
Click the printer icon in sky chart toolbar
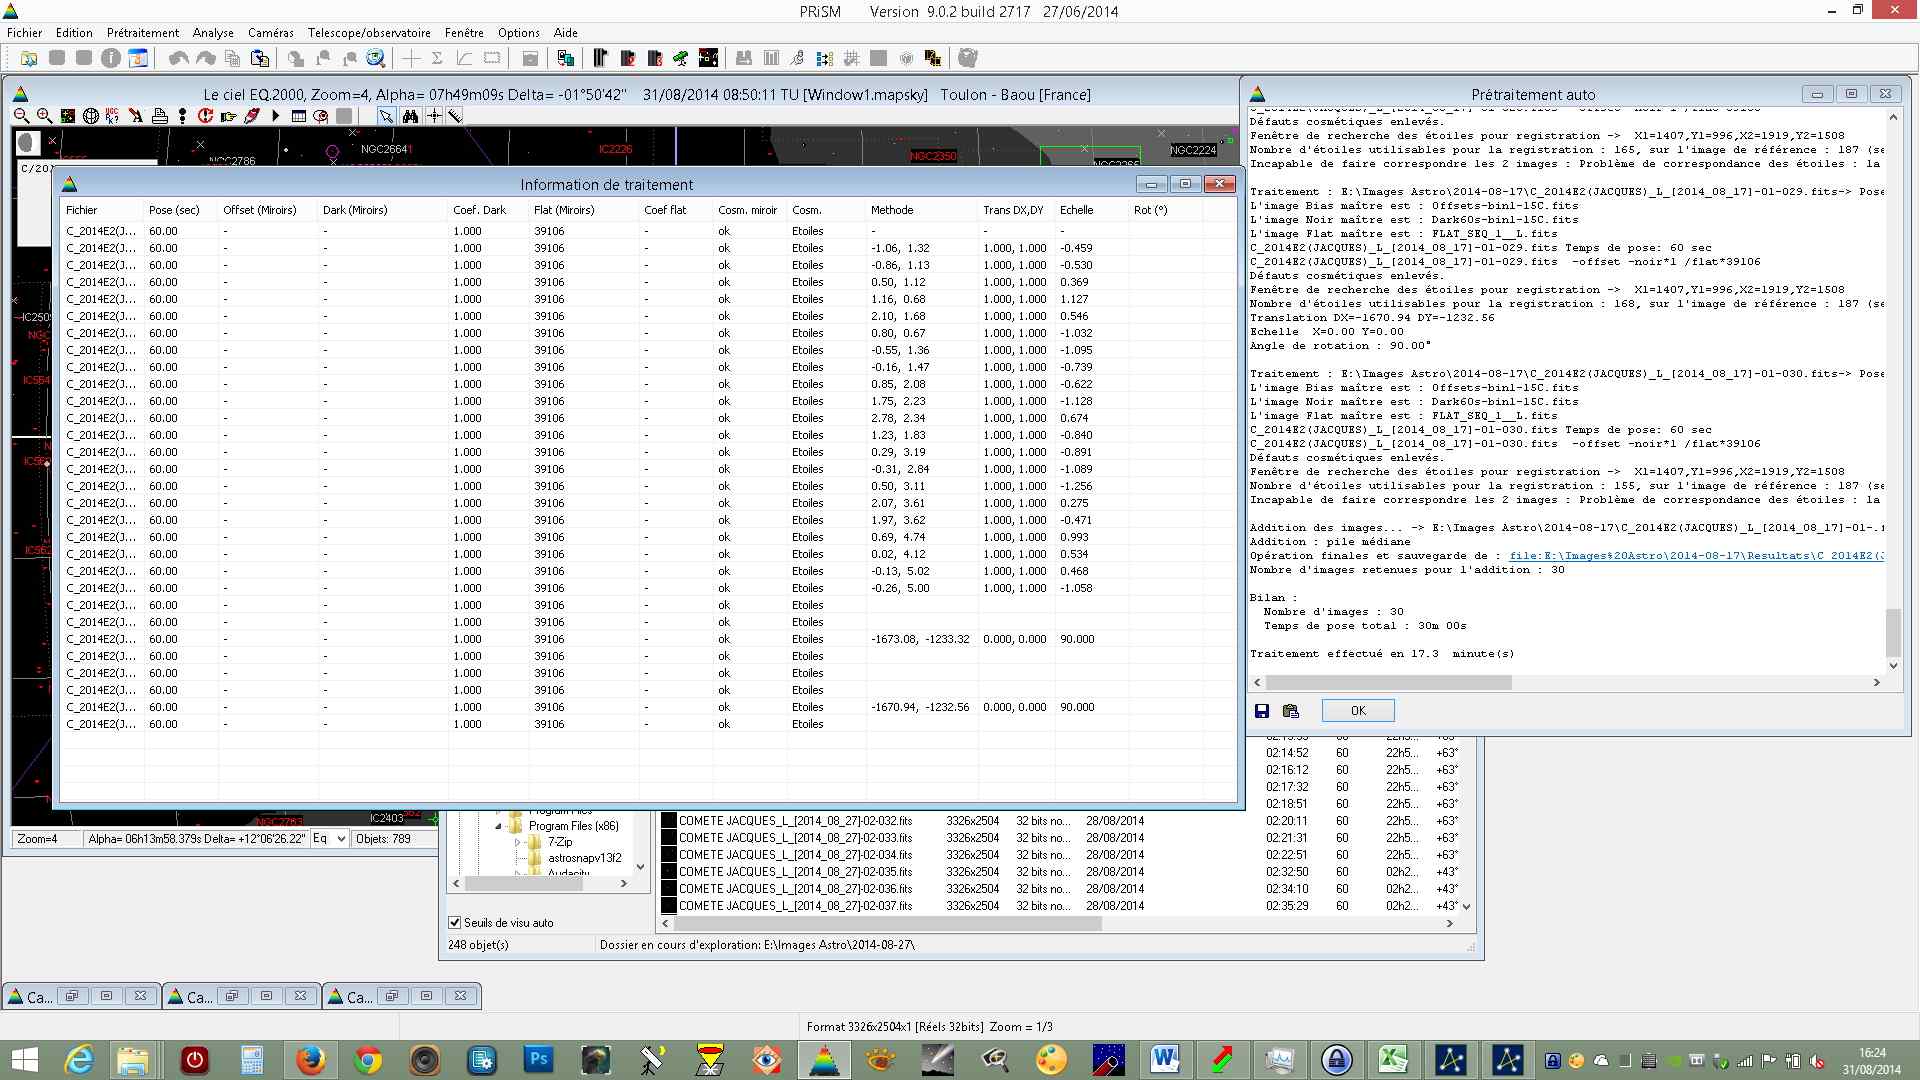[159, 116]
